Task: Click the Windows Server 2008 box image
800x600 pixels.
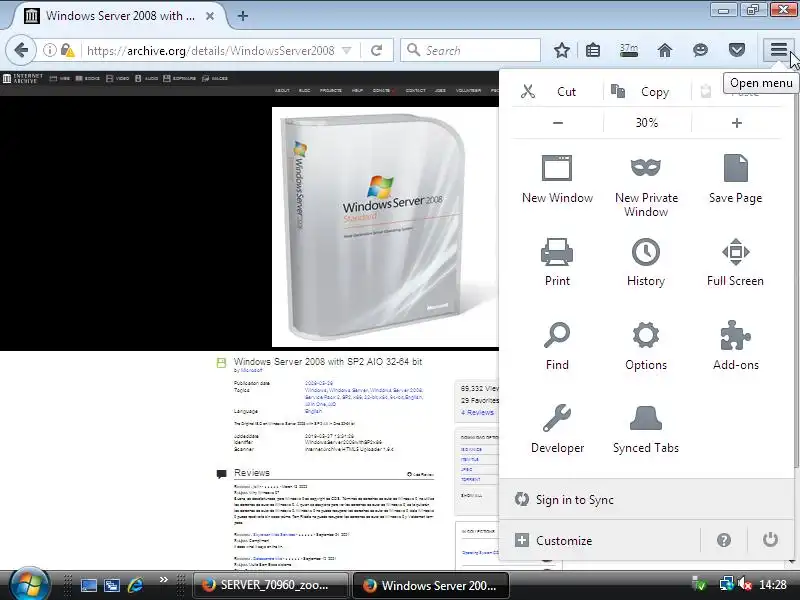Action: click(x=385, y=227)
